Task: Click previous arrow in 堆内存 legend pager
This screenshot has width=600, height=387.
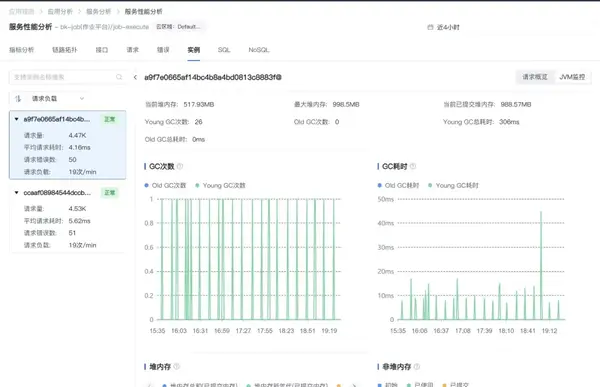Action: point(150,385)
